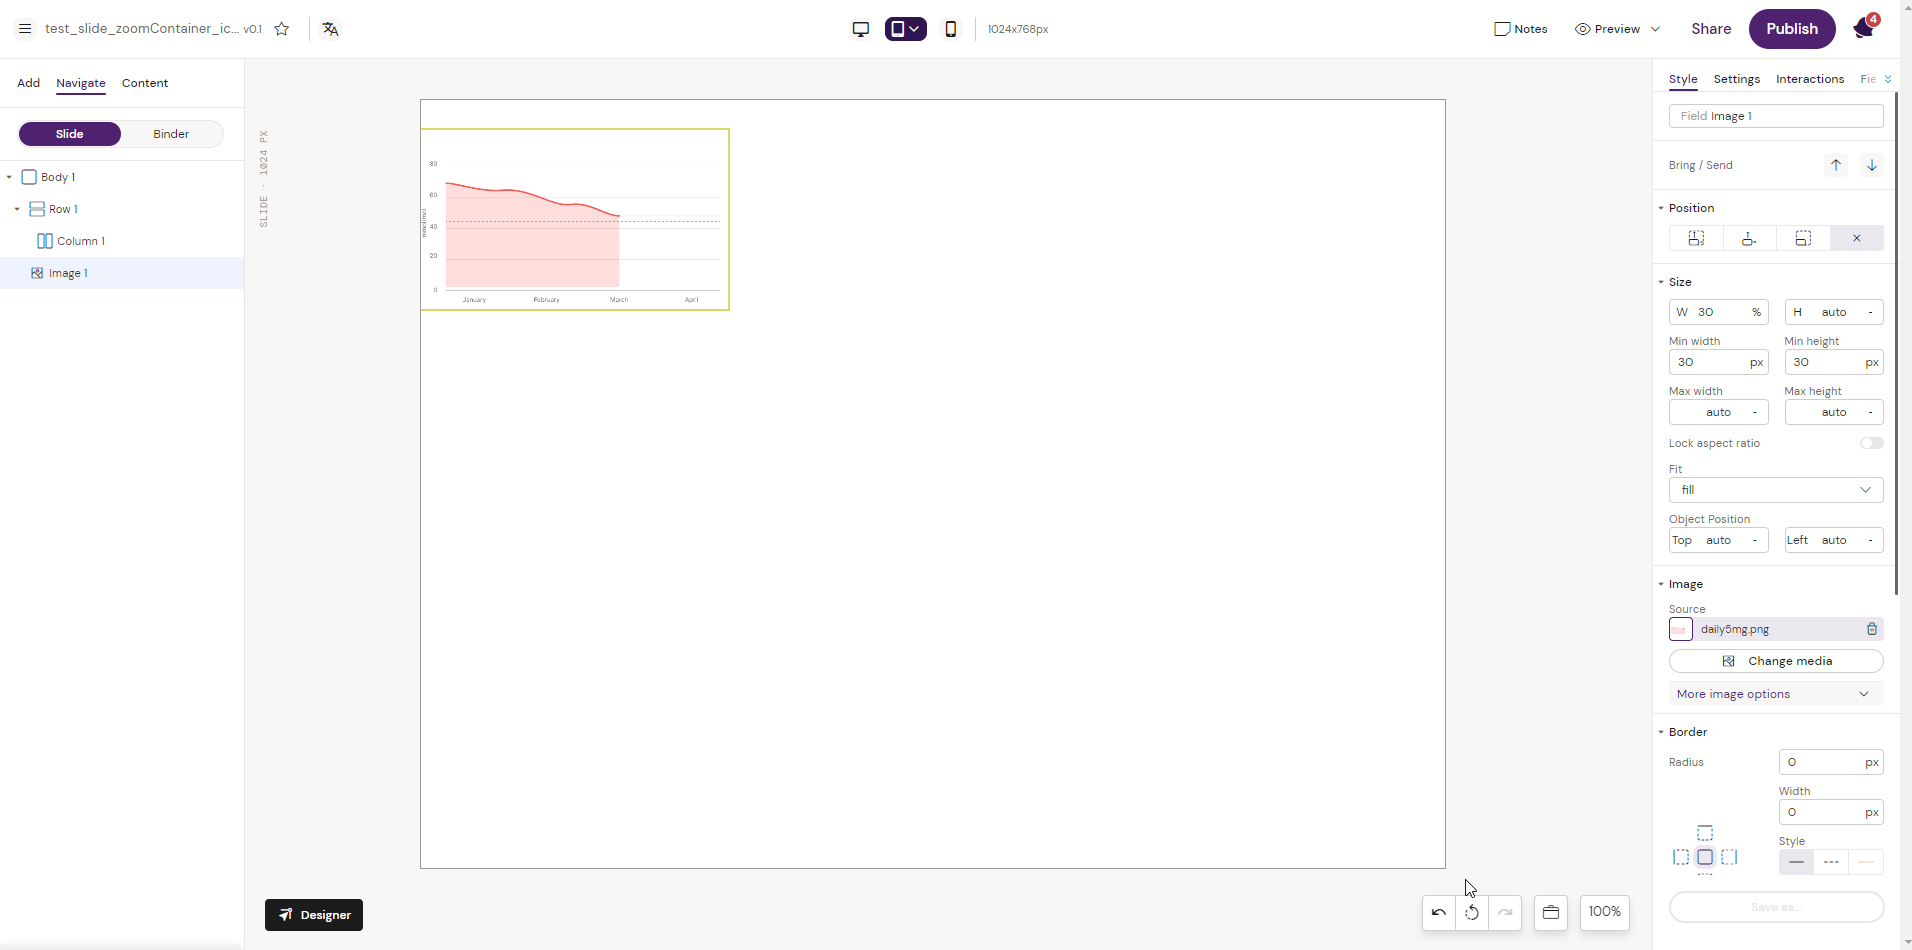Open notifications bell with badge

pyautogui.click(x=1864, y=28)
